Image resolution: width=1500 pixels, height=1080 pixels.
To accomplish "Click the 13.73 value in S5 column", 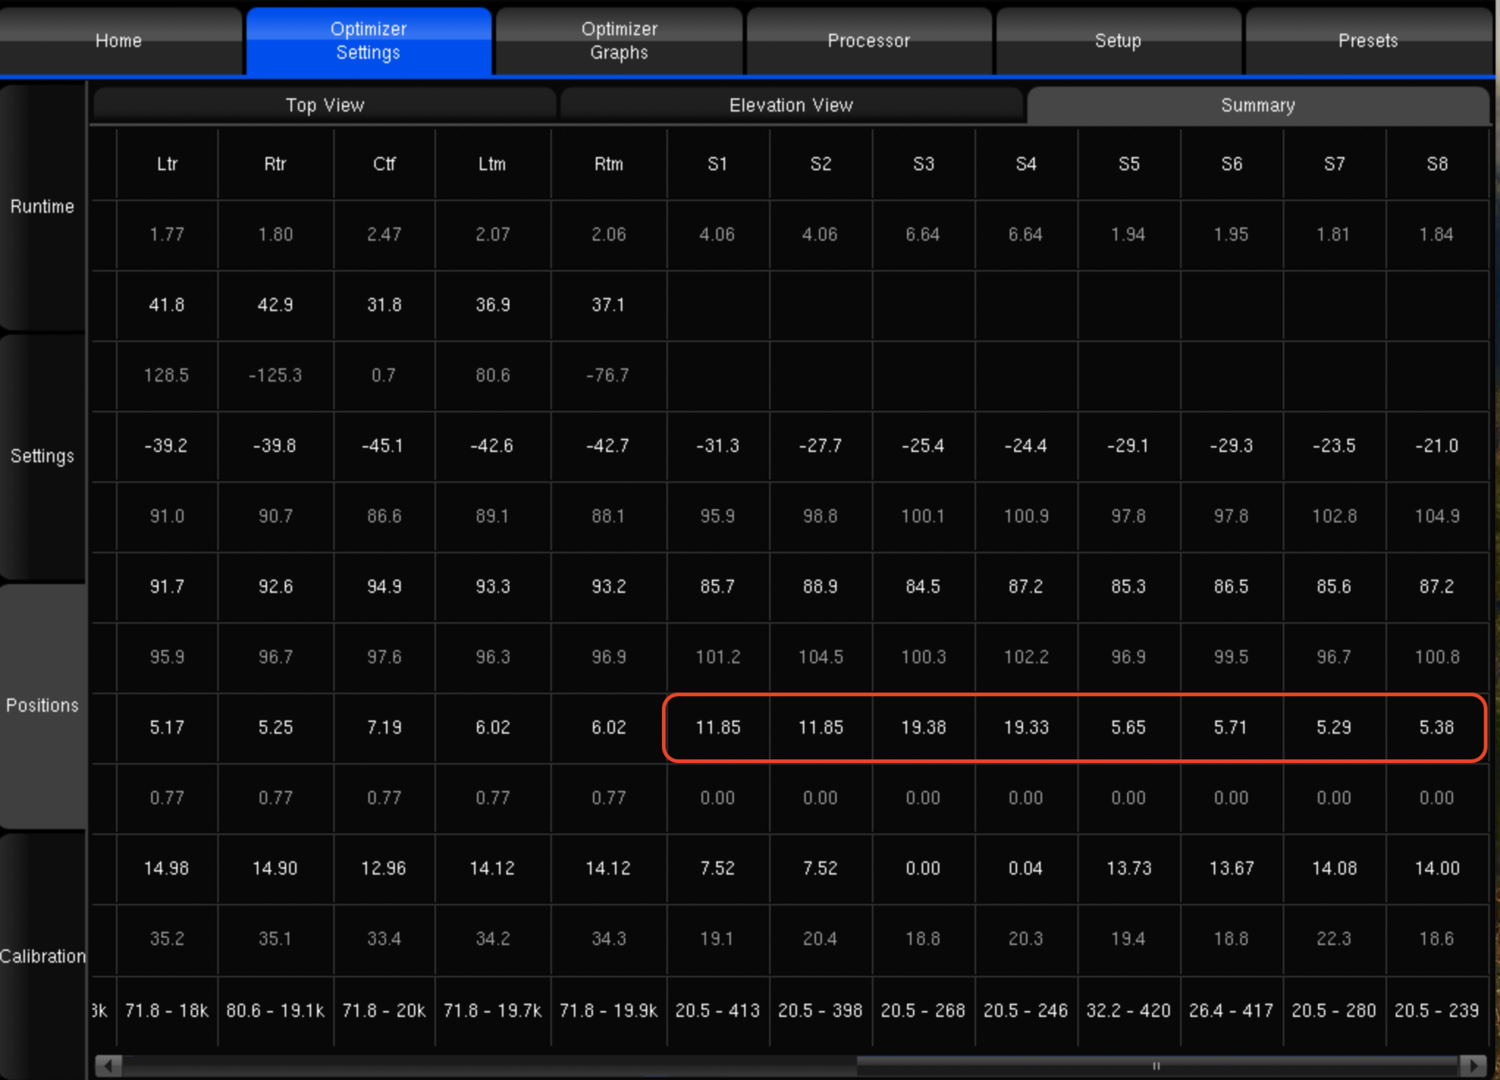I will click(x=1129, y=869).
